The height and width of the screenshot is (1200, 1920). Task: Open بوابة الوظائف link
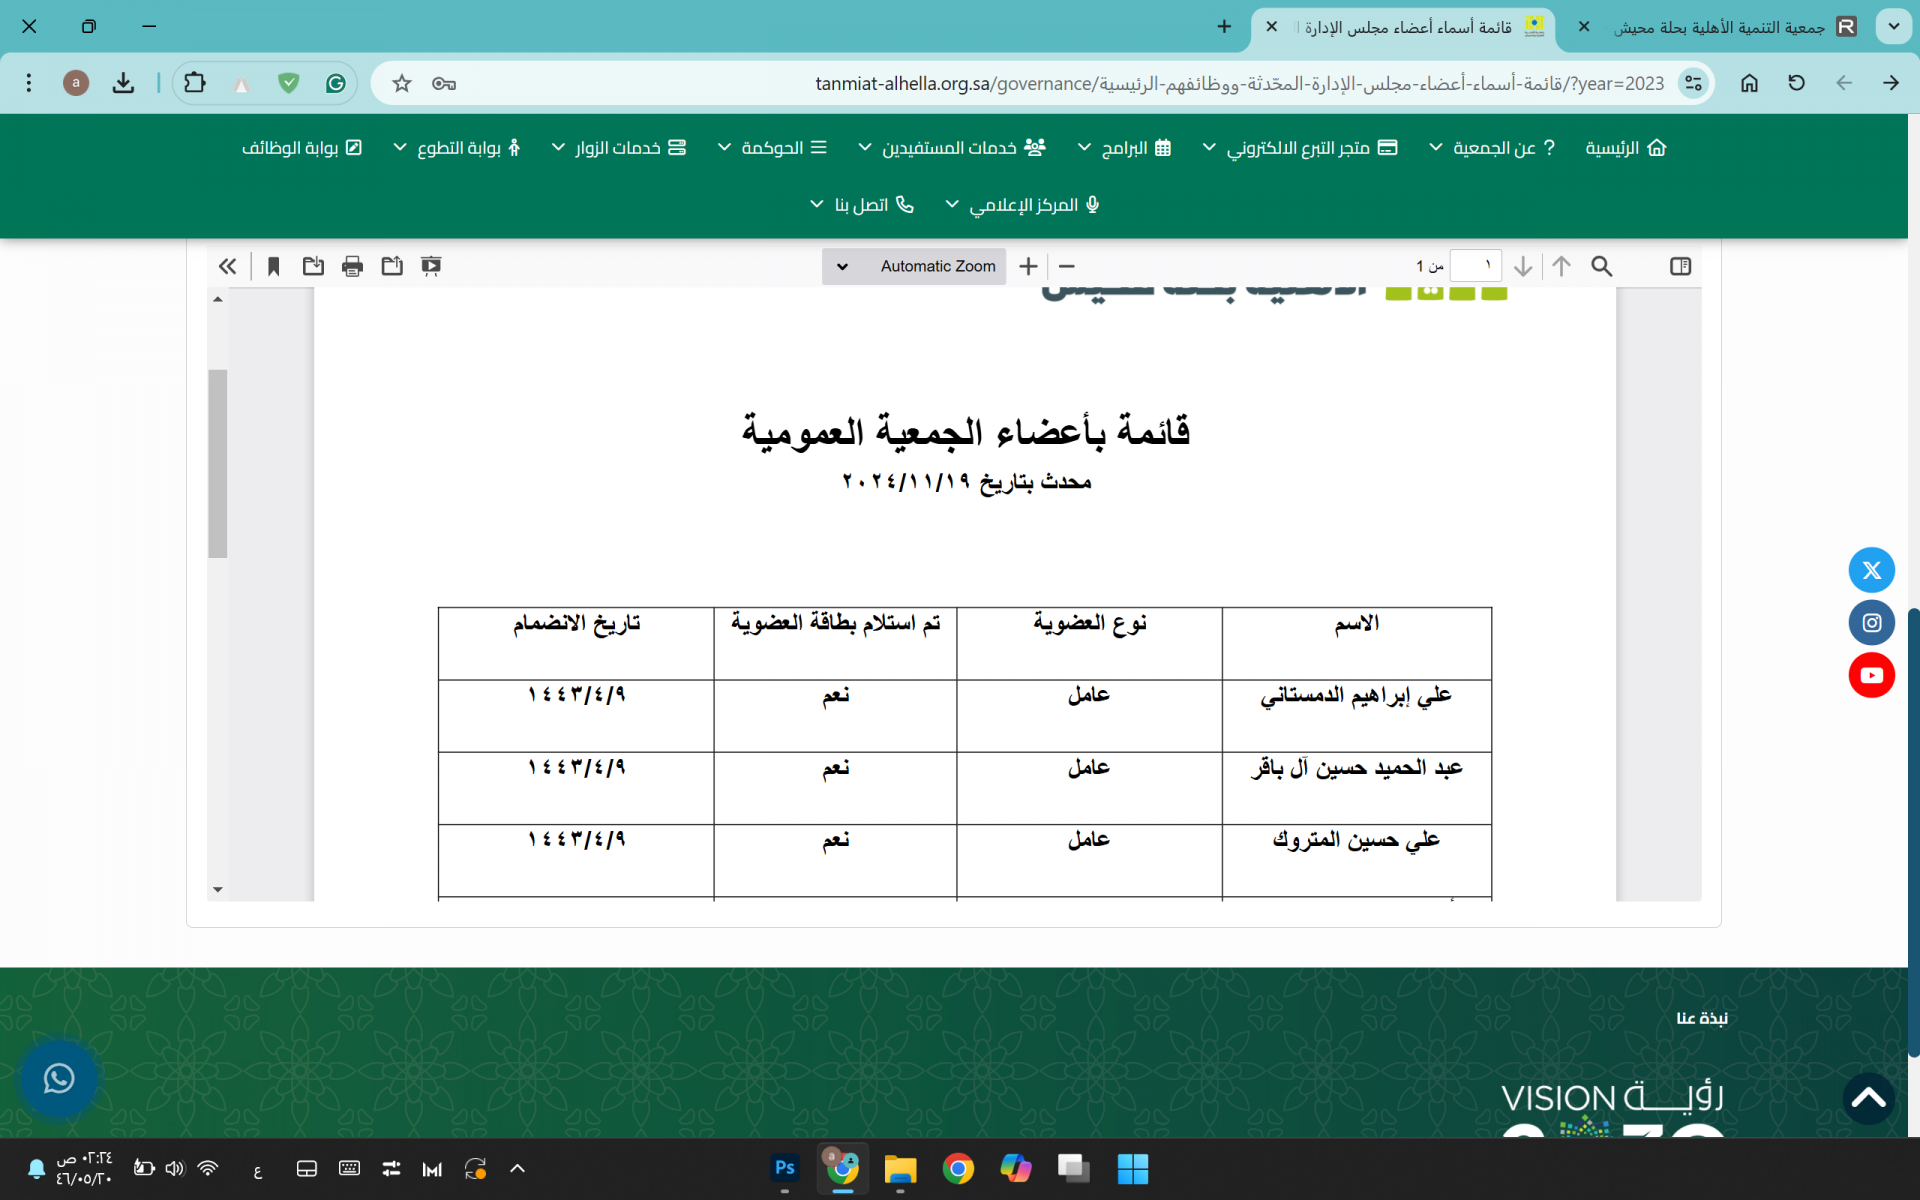pos(302,148)
